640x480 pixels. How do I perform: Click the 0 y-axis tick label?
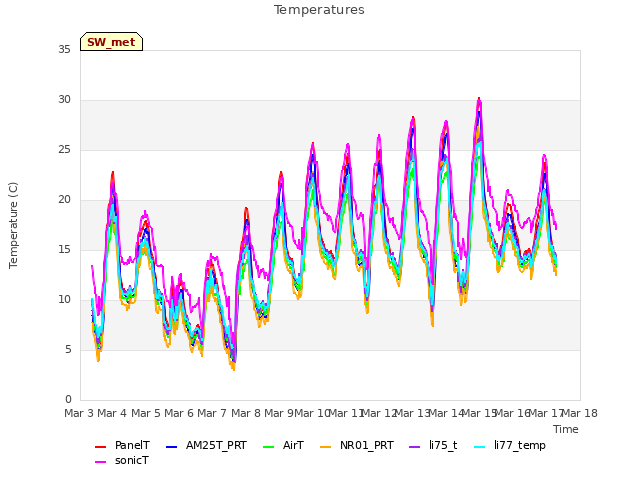click(x=68, y=400)
